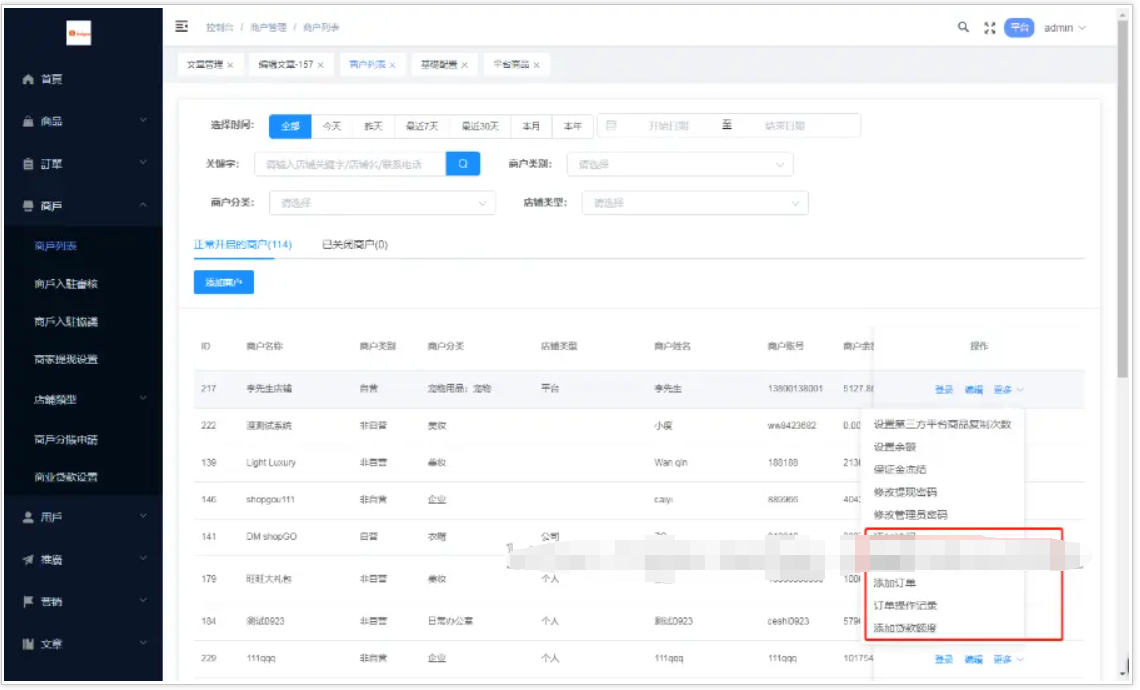Switch to the 已关闭商户(0) tab

click(x=354, y=244)
